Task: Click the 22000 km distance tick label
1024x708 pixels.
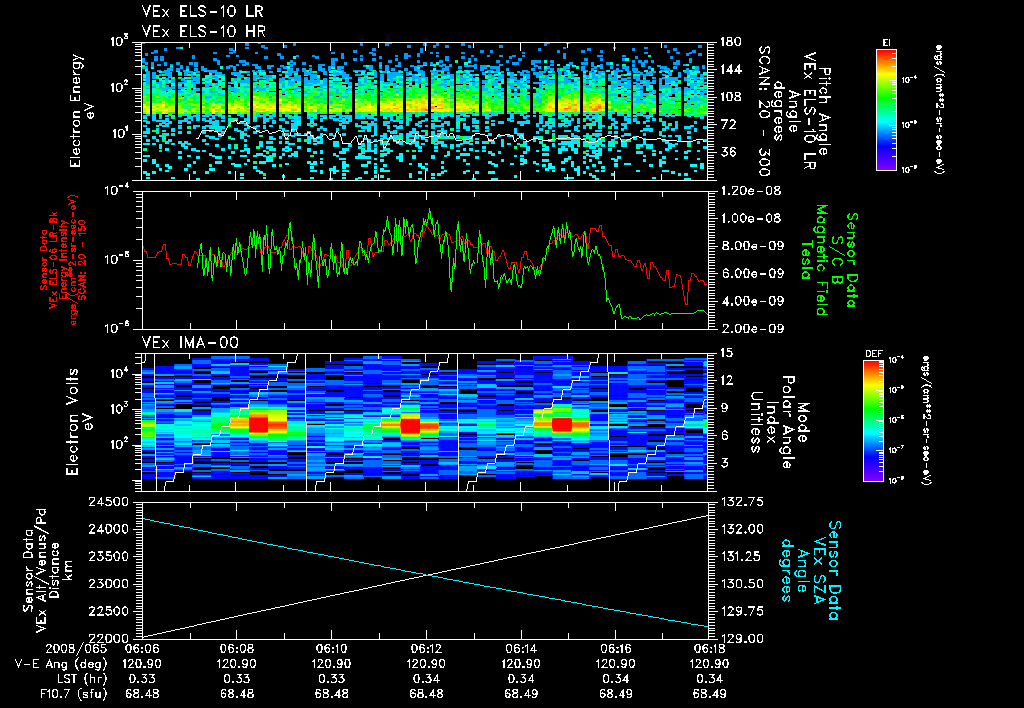Action: pos(108,639)
